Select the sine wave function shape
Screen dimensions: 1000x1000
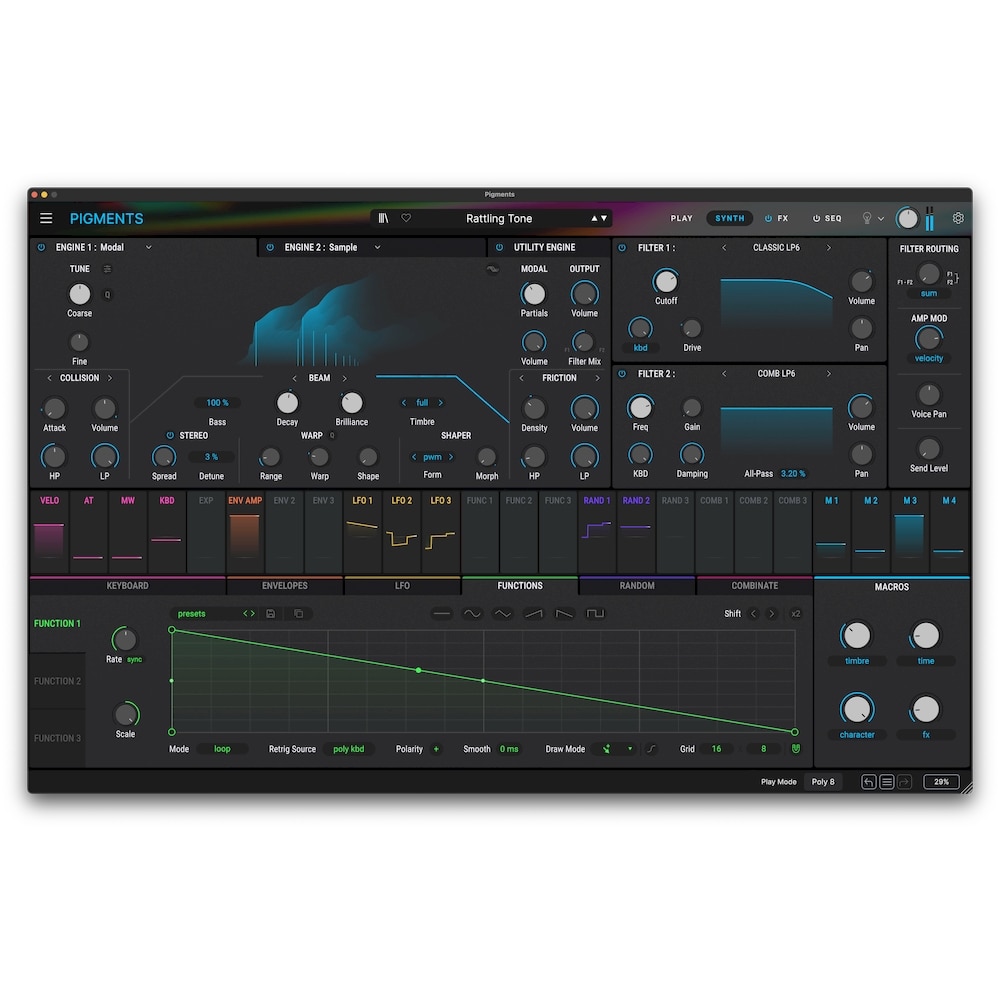[x=471, y=614]
